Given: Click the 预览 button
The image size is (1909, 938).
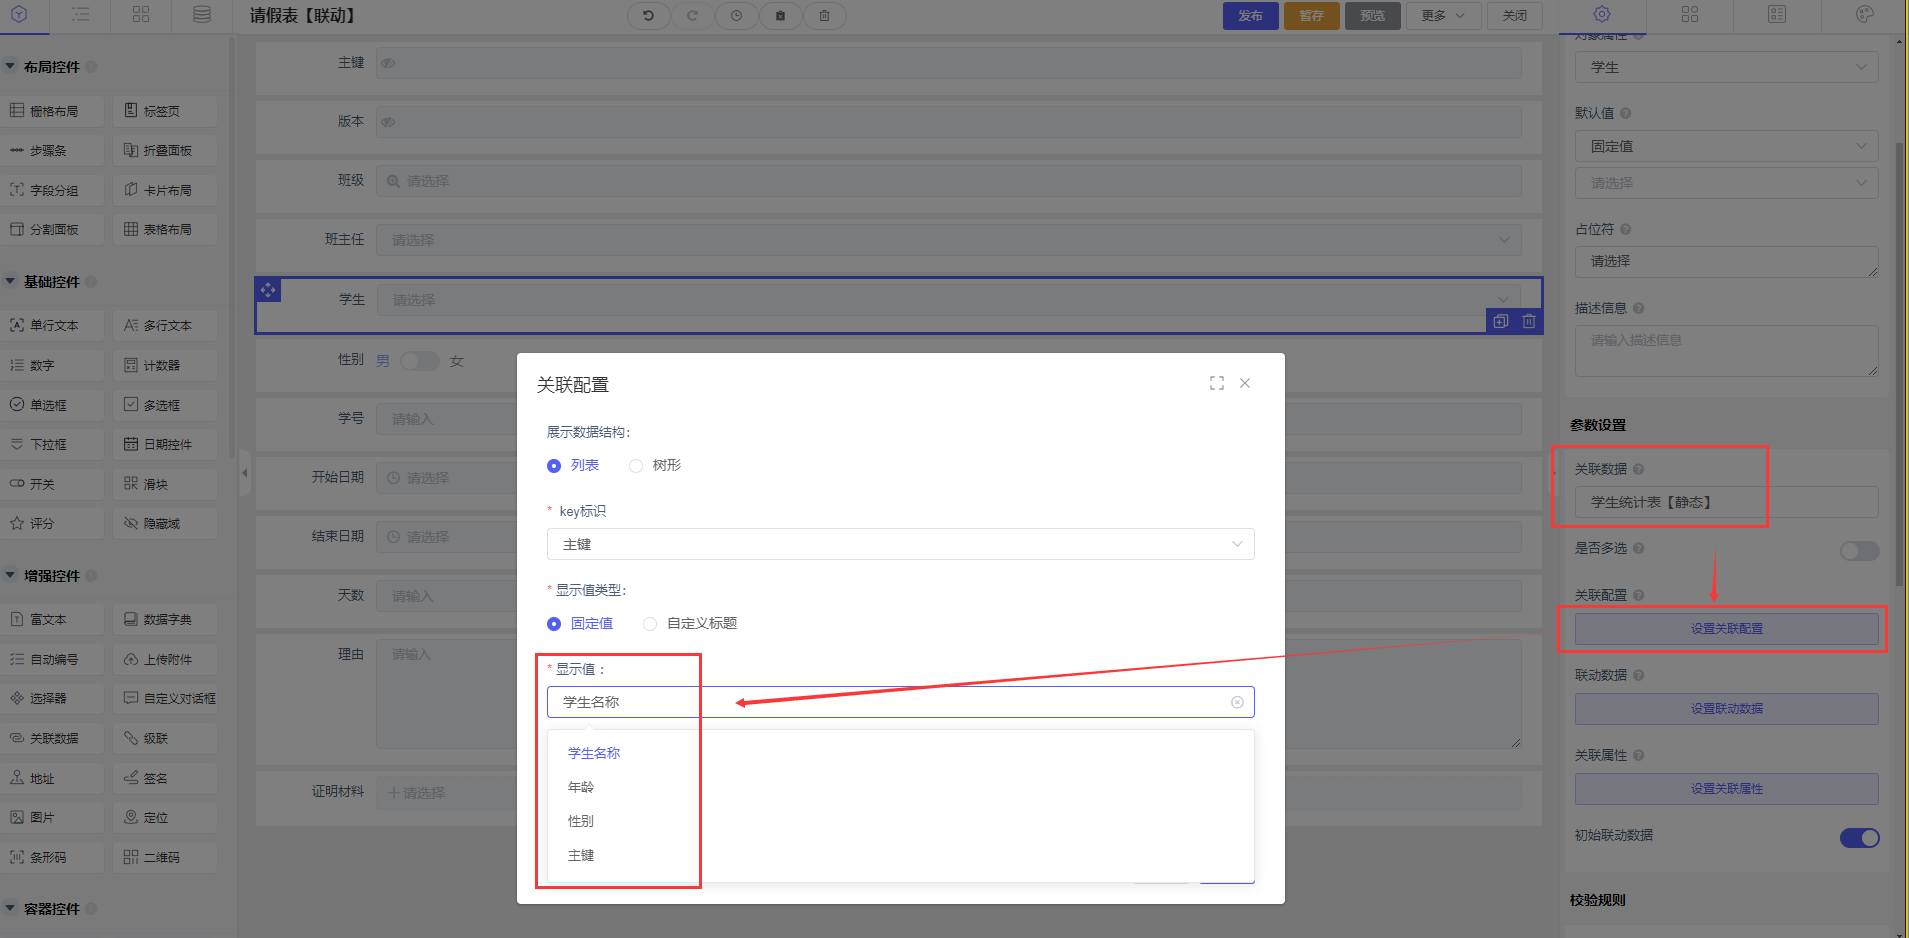Looking at the screenshot, I should [1373, 16].
